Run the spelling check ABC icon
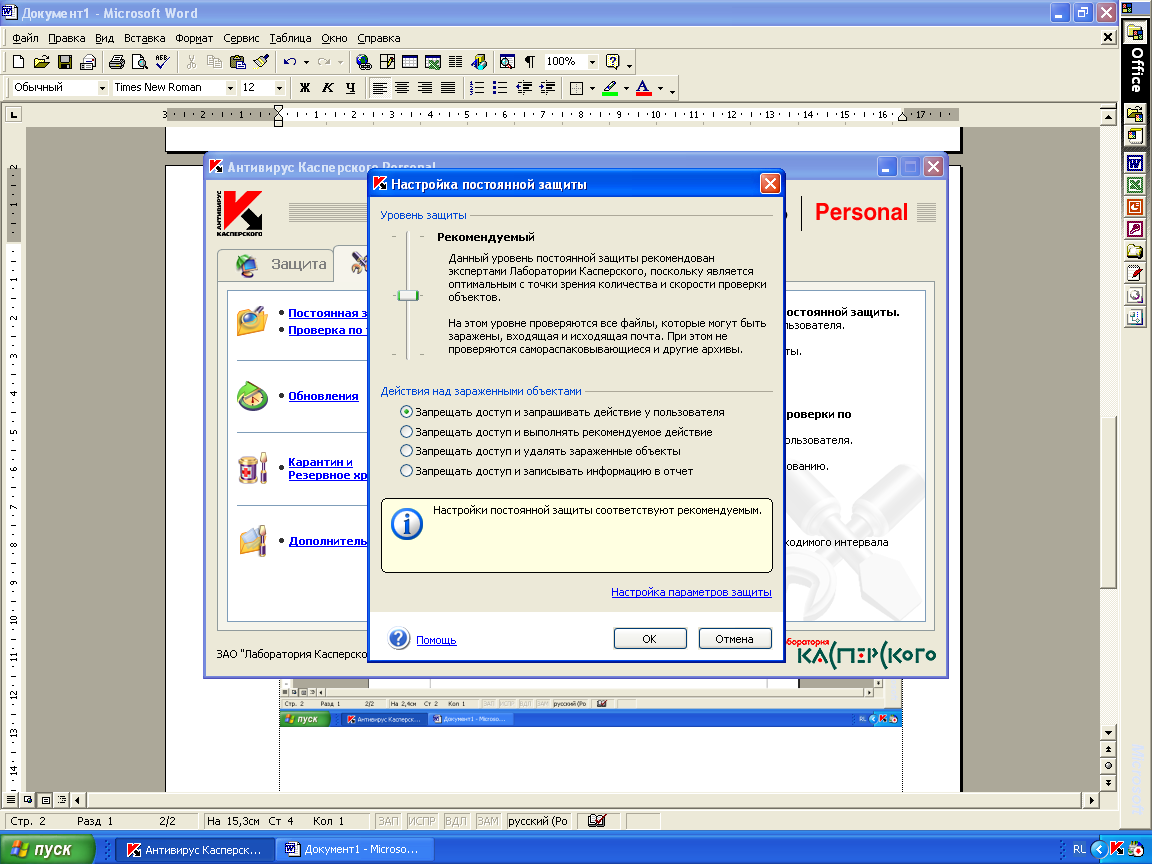Screen dimensions: 1152x864 pos(162,62)
